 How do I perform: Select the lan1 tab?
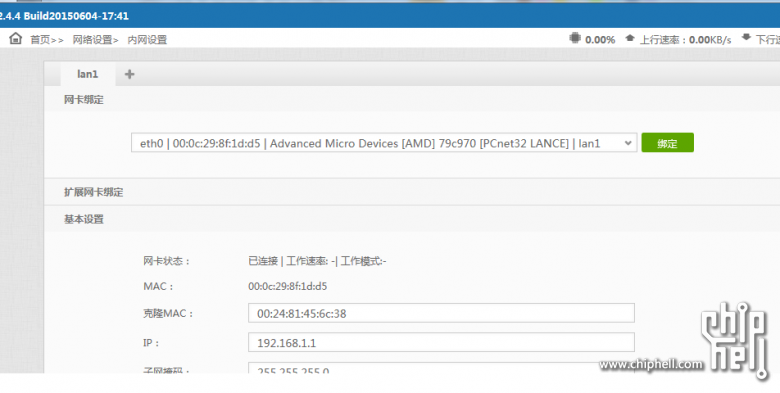88,74
